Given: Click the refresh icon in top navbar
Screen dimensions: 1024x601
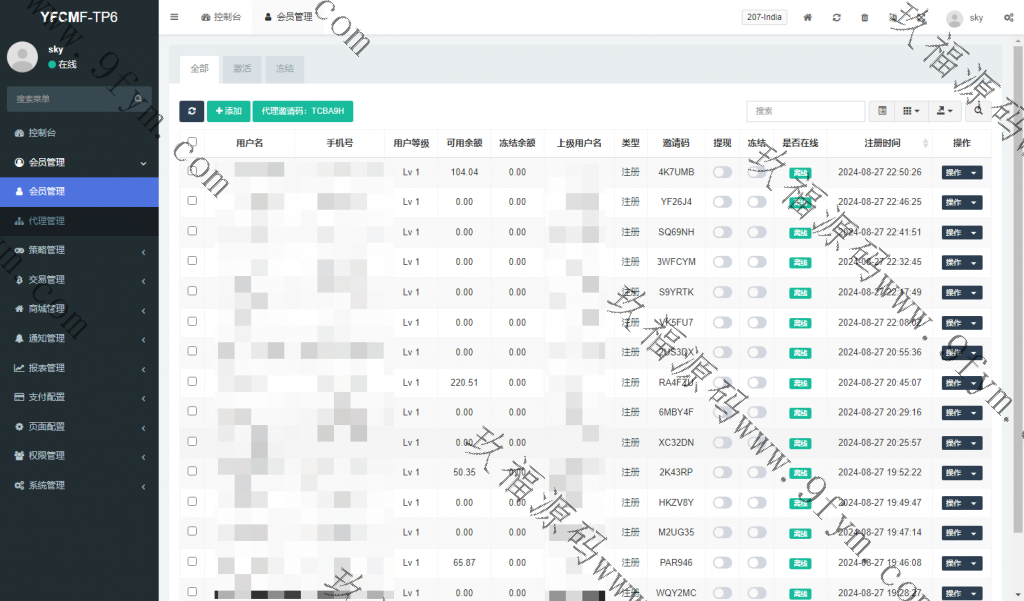Looking at the screenshot, I should tap(836, 18).
